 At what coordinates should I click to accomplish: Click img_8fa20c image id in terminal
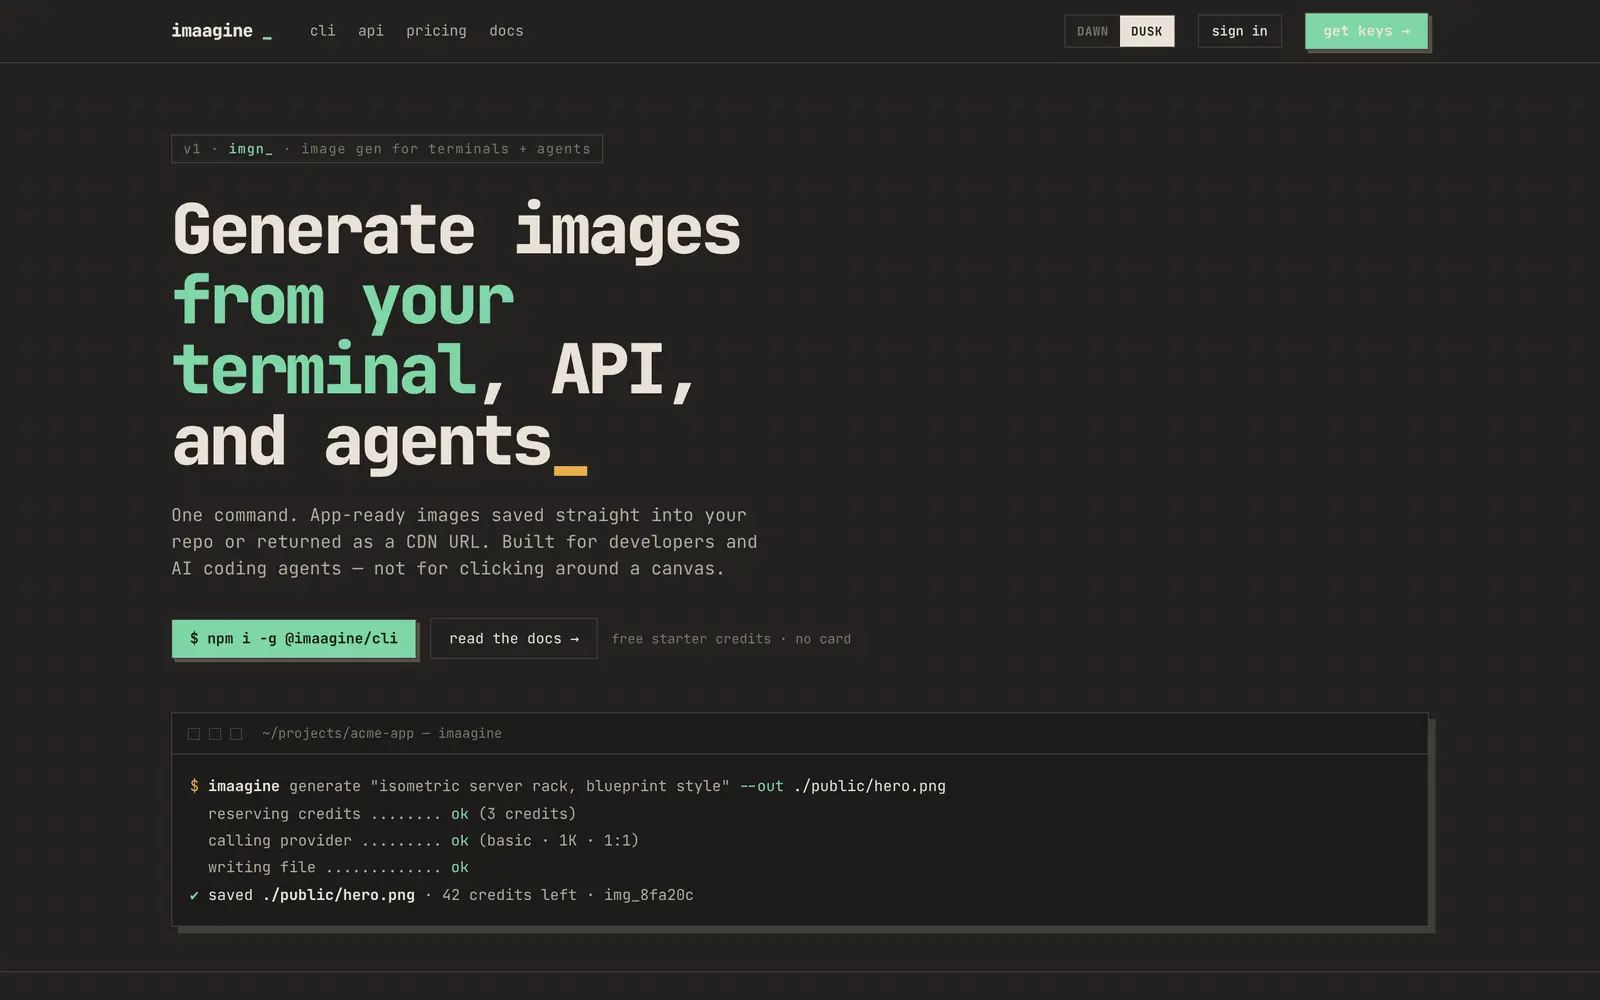(x=648, y=895)
